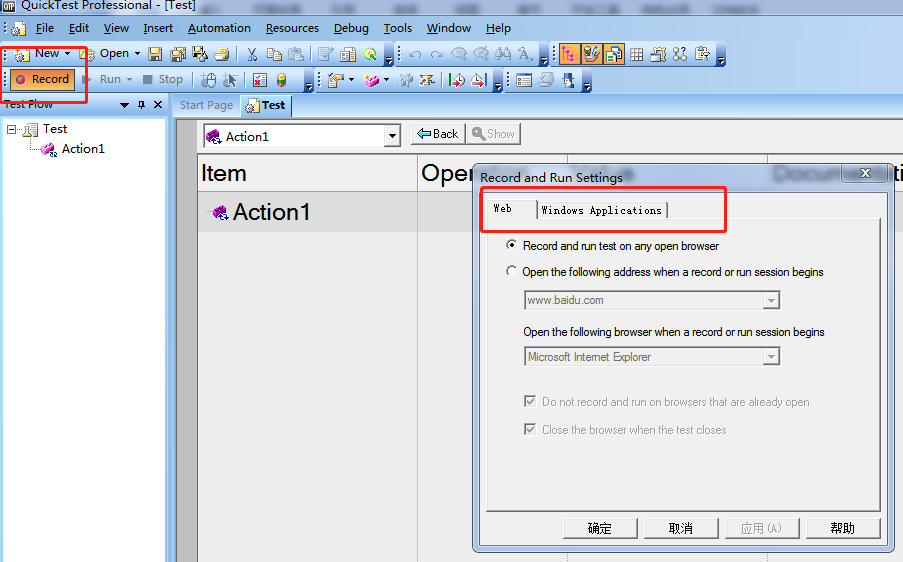Open the Debug menu
Viewport: 903px width, 562px height.
[x=351, y=28]
